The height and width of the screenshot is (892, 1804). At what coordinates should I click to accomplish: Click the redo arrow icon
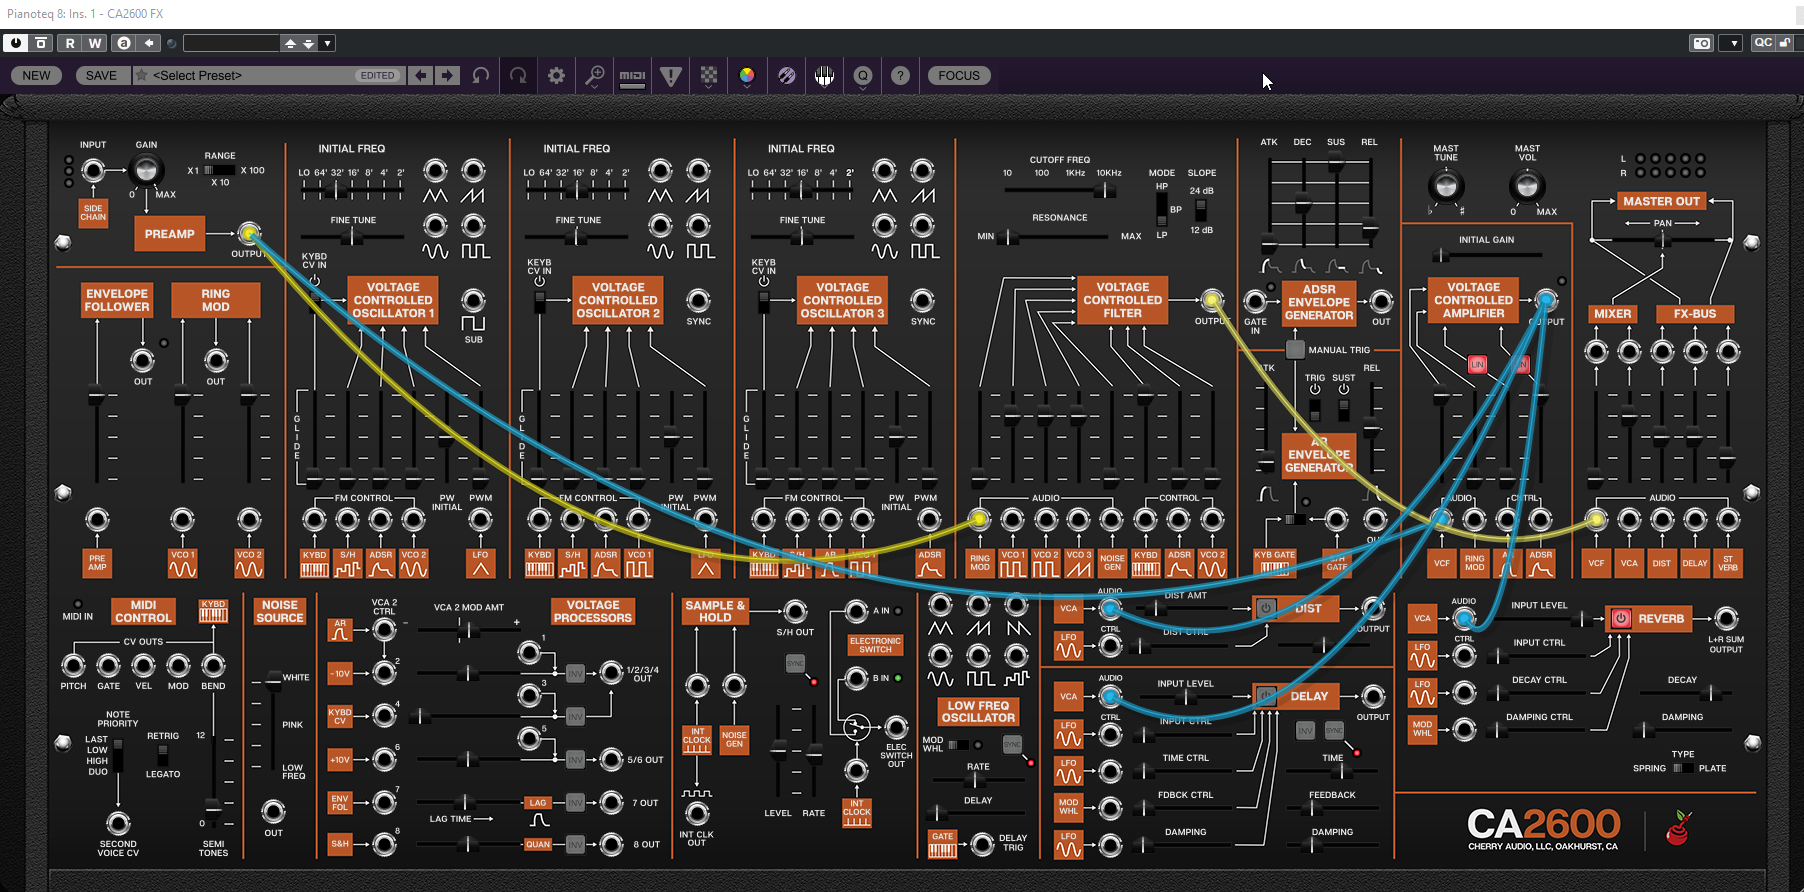[x=518, y=76]
